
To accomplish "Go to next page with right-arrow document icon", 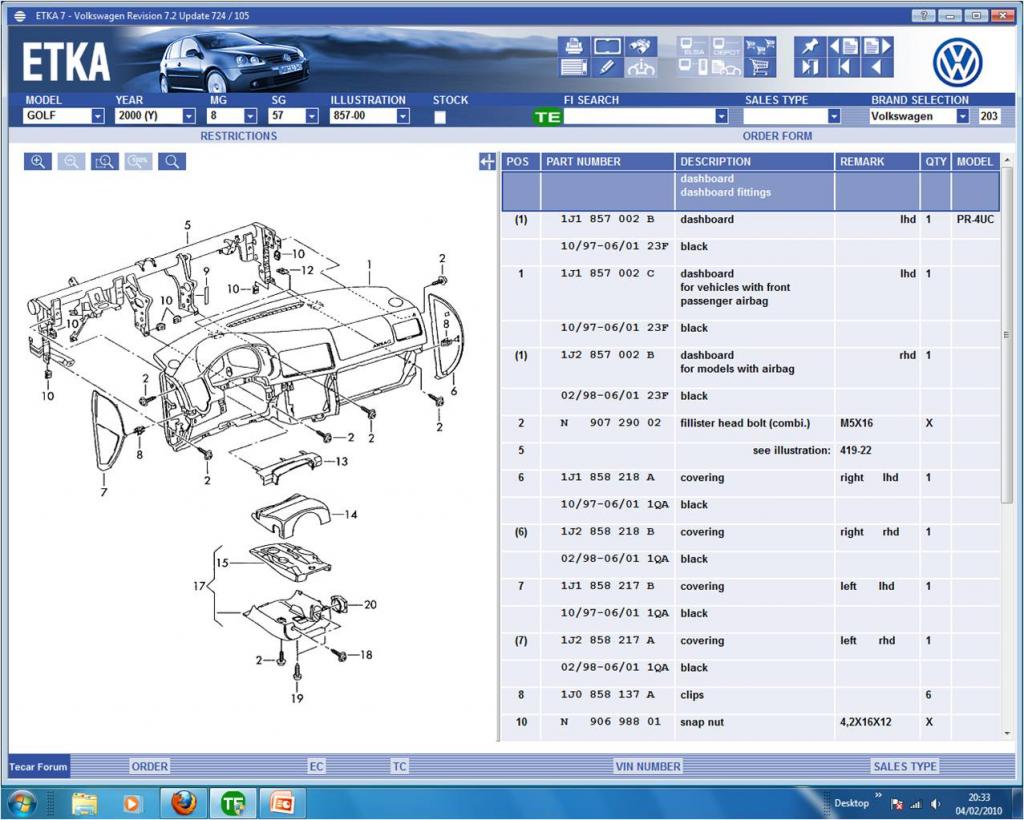I will click(x=877, y=46).
